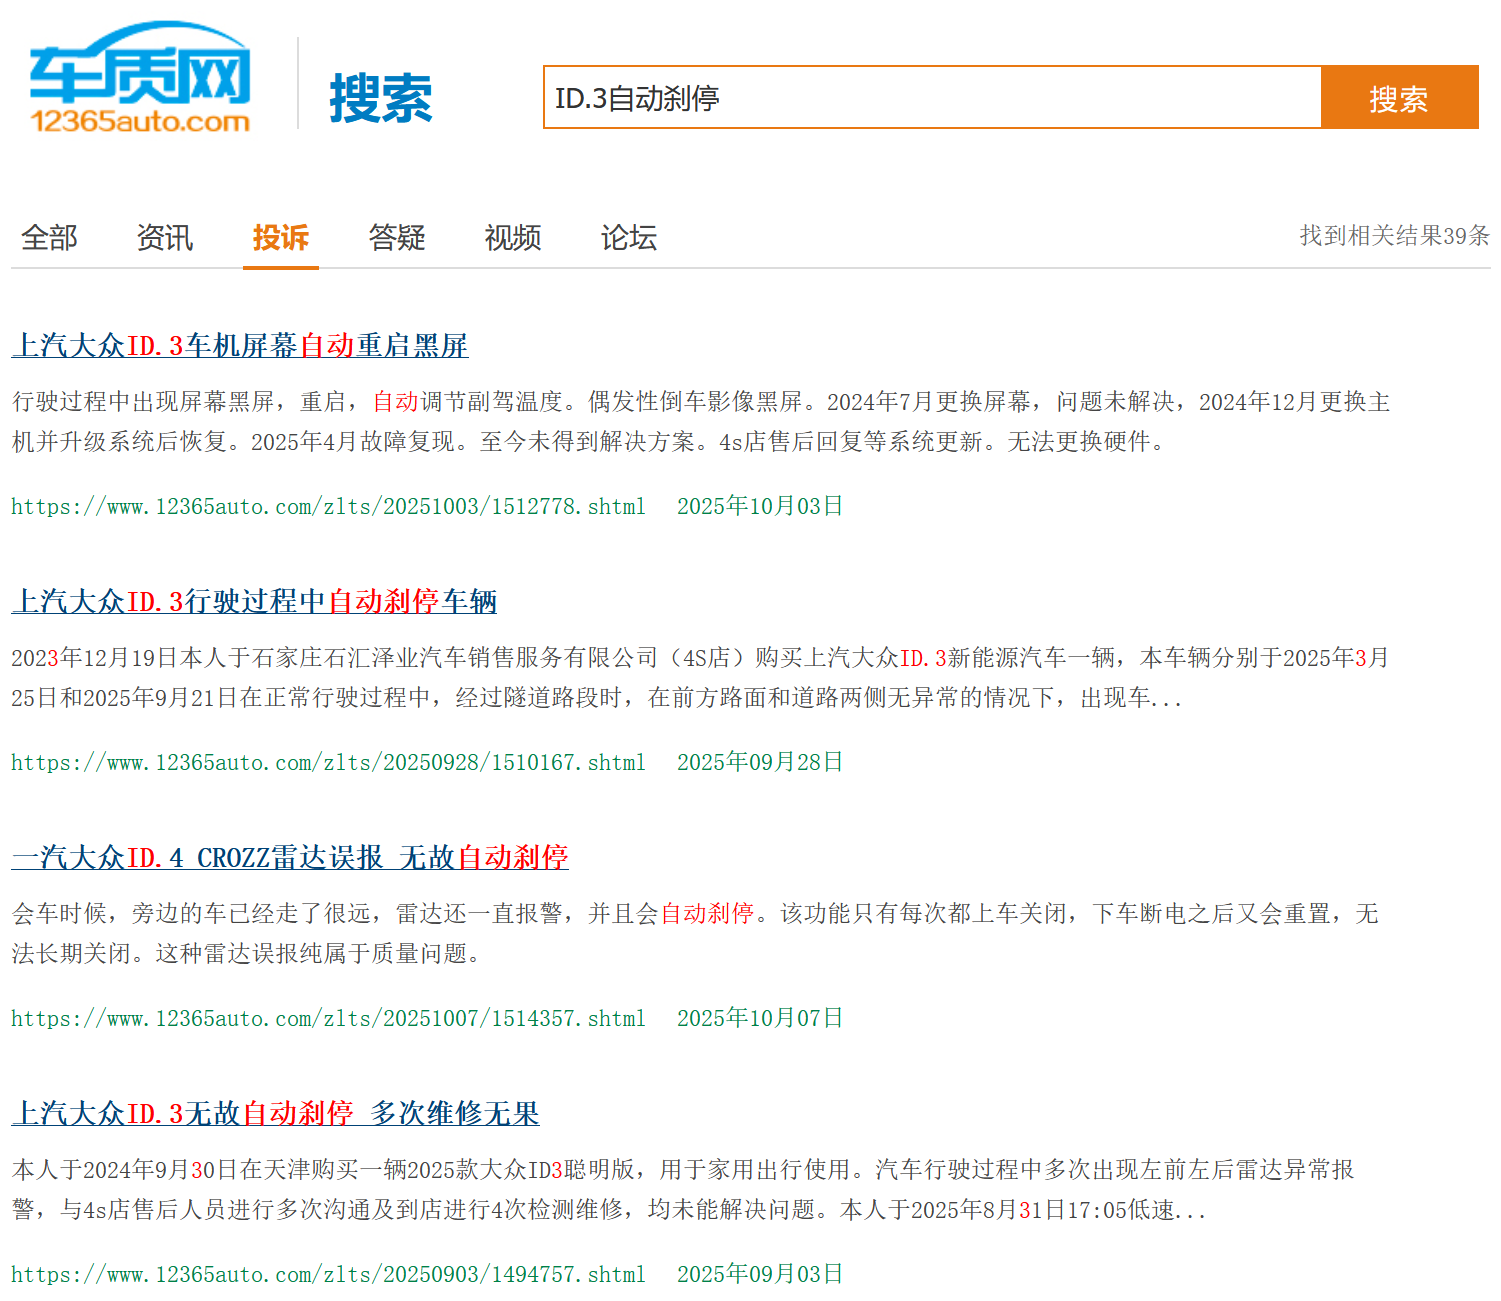This screenshot has width=1501, height=1301.
Task: Select the 投诉 tab
Action: [281, 238]
